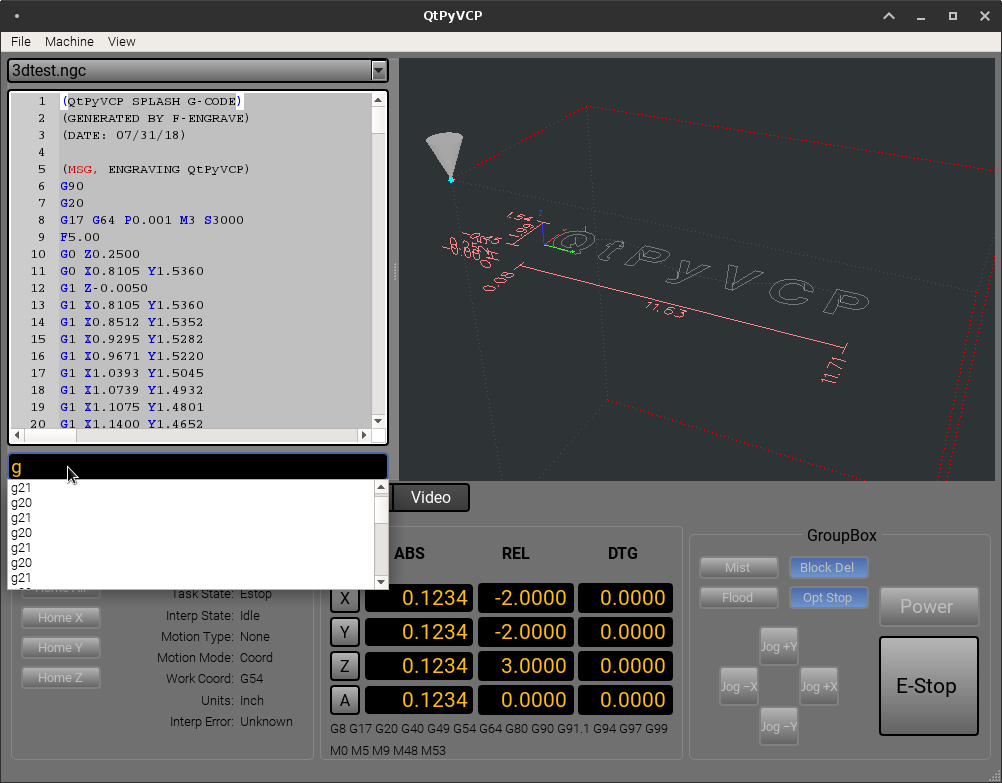The height and width of the screenshot is (783, 1002).
Task: Toggle the Block Del option
Action: (828, 568)
